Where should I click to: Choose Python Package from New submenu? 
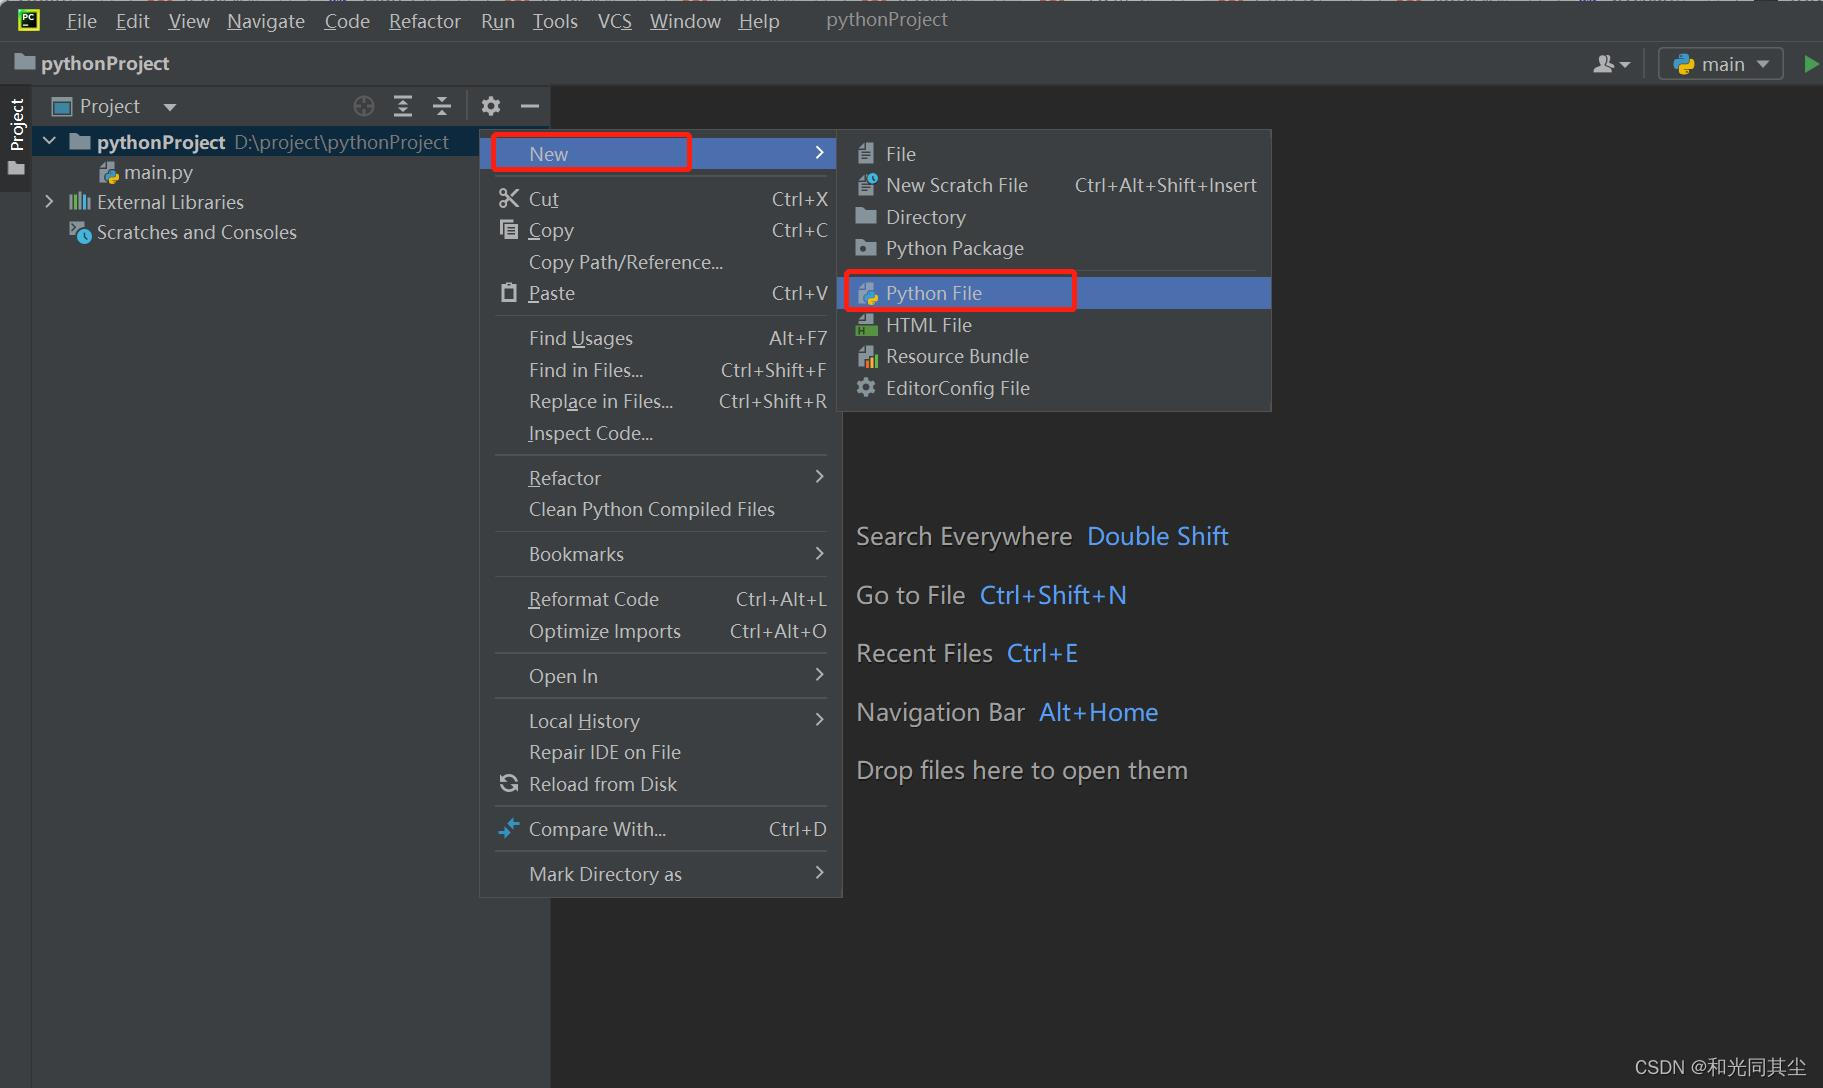(954, 248)
